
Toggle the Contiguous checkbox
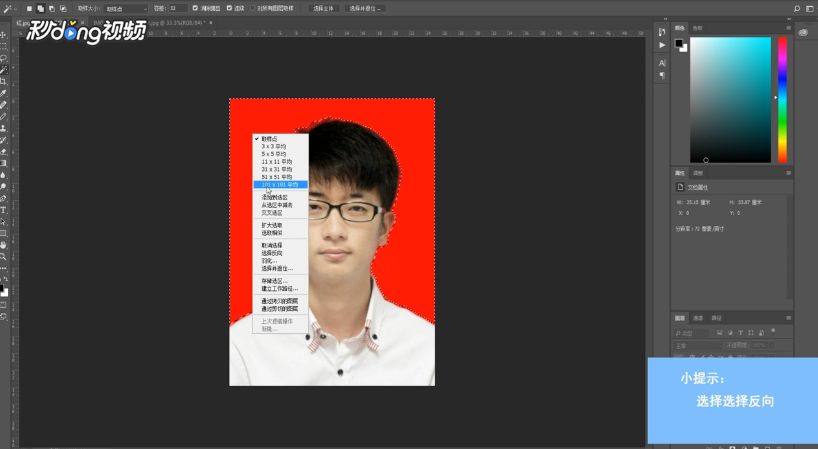click(230, 8)
